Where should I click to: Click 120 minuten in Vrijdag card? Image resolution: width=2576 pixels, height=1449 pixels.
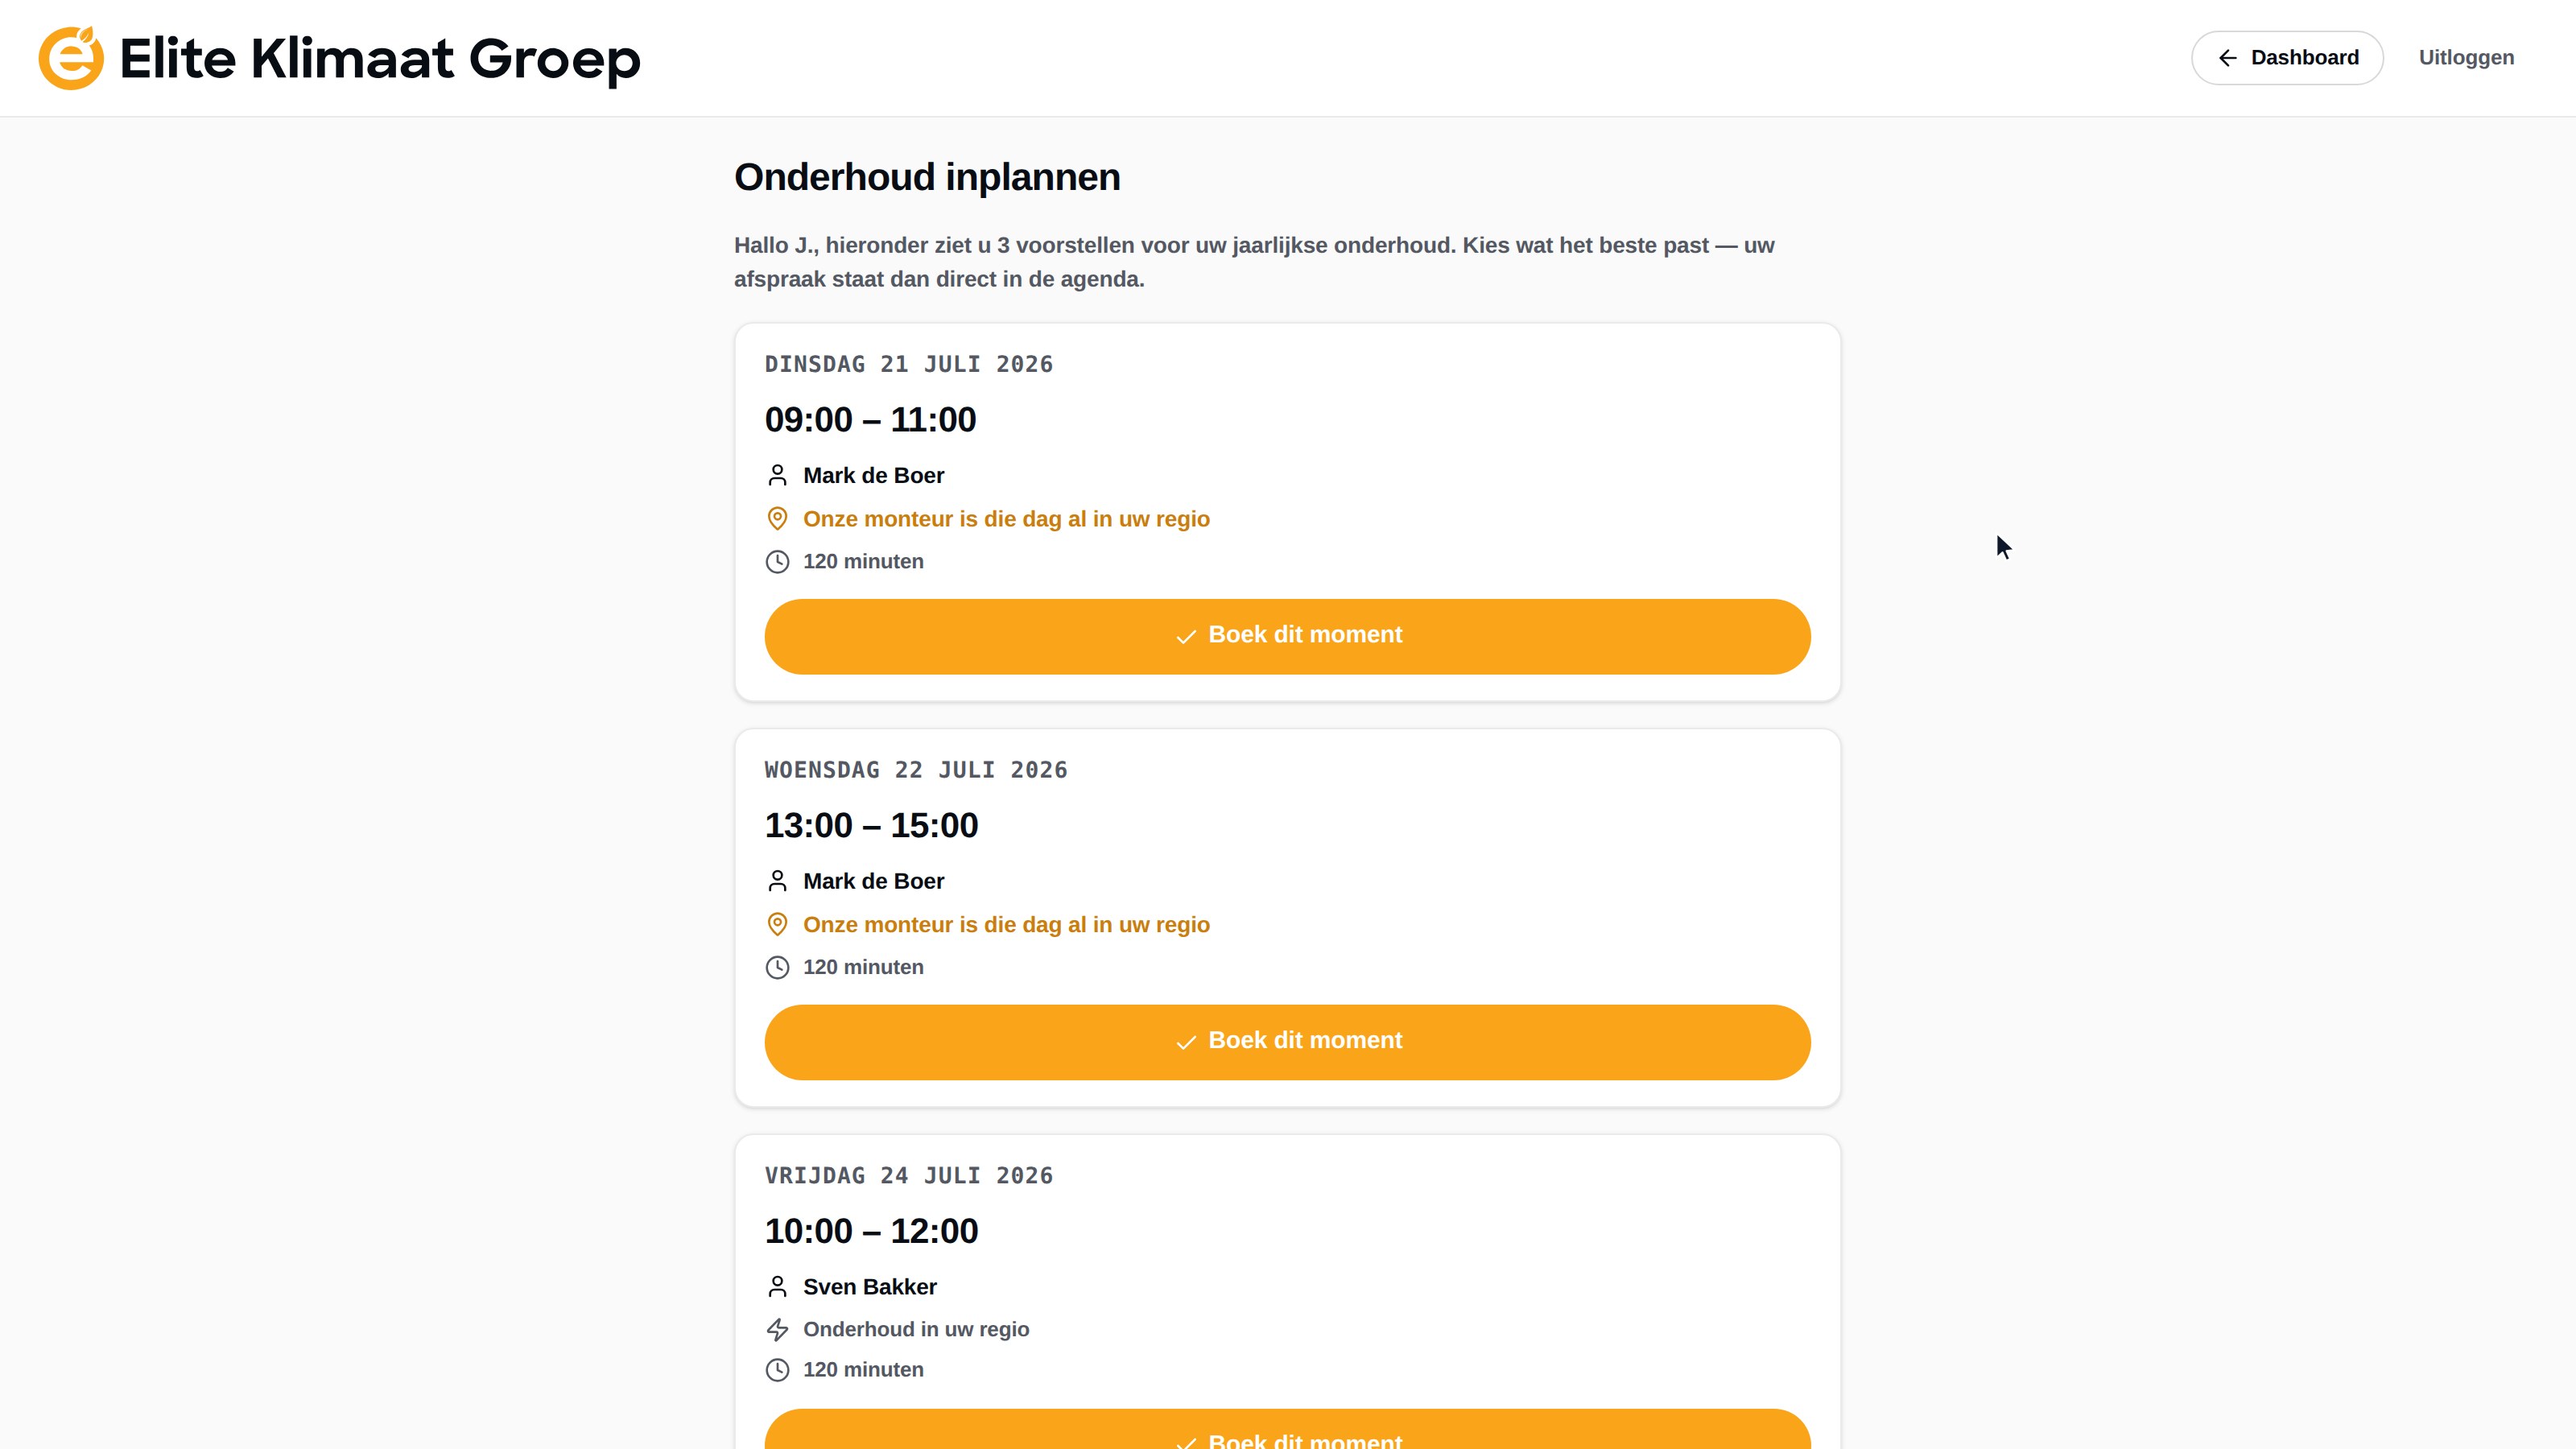(863, 1370)
